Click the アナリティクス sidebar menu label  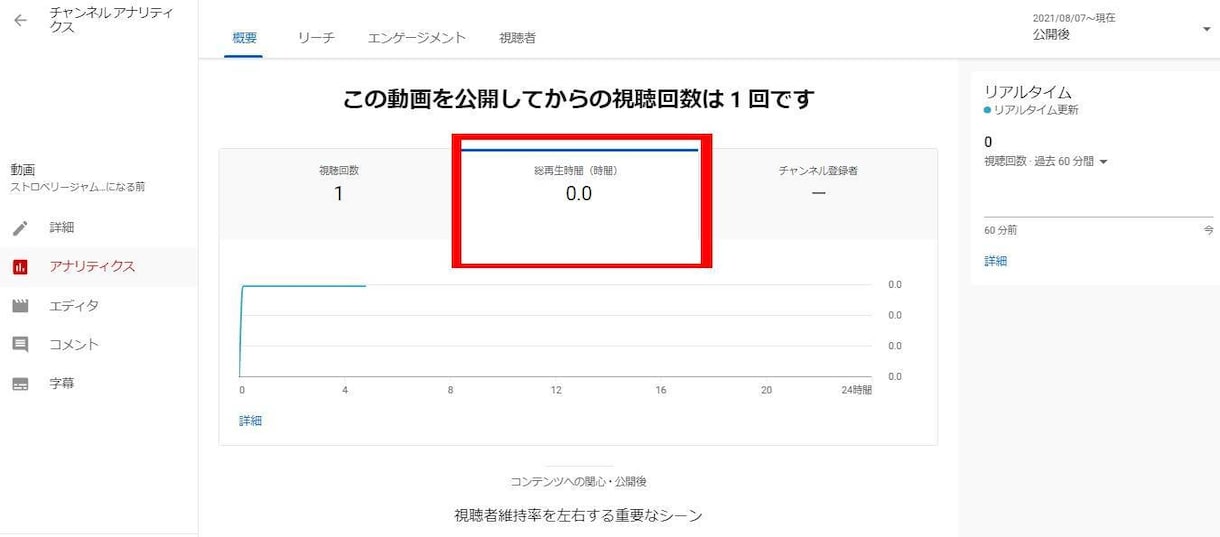pyautogui.click(x=92, y=267)
